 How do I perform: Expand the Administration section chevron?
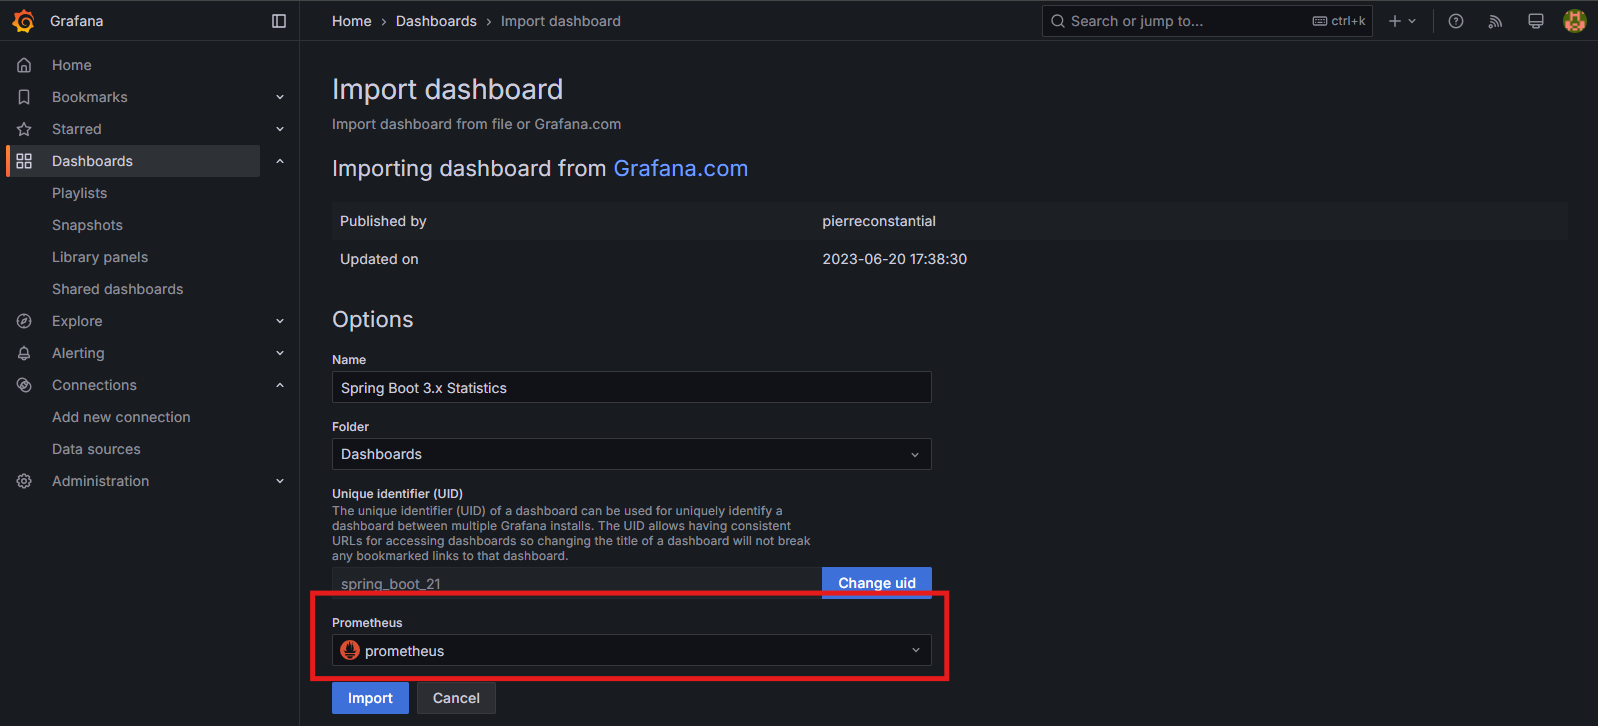(x=280, y=481)
